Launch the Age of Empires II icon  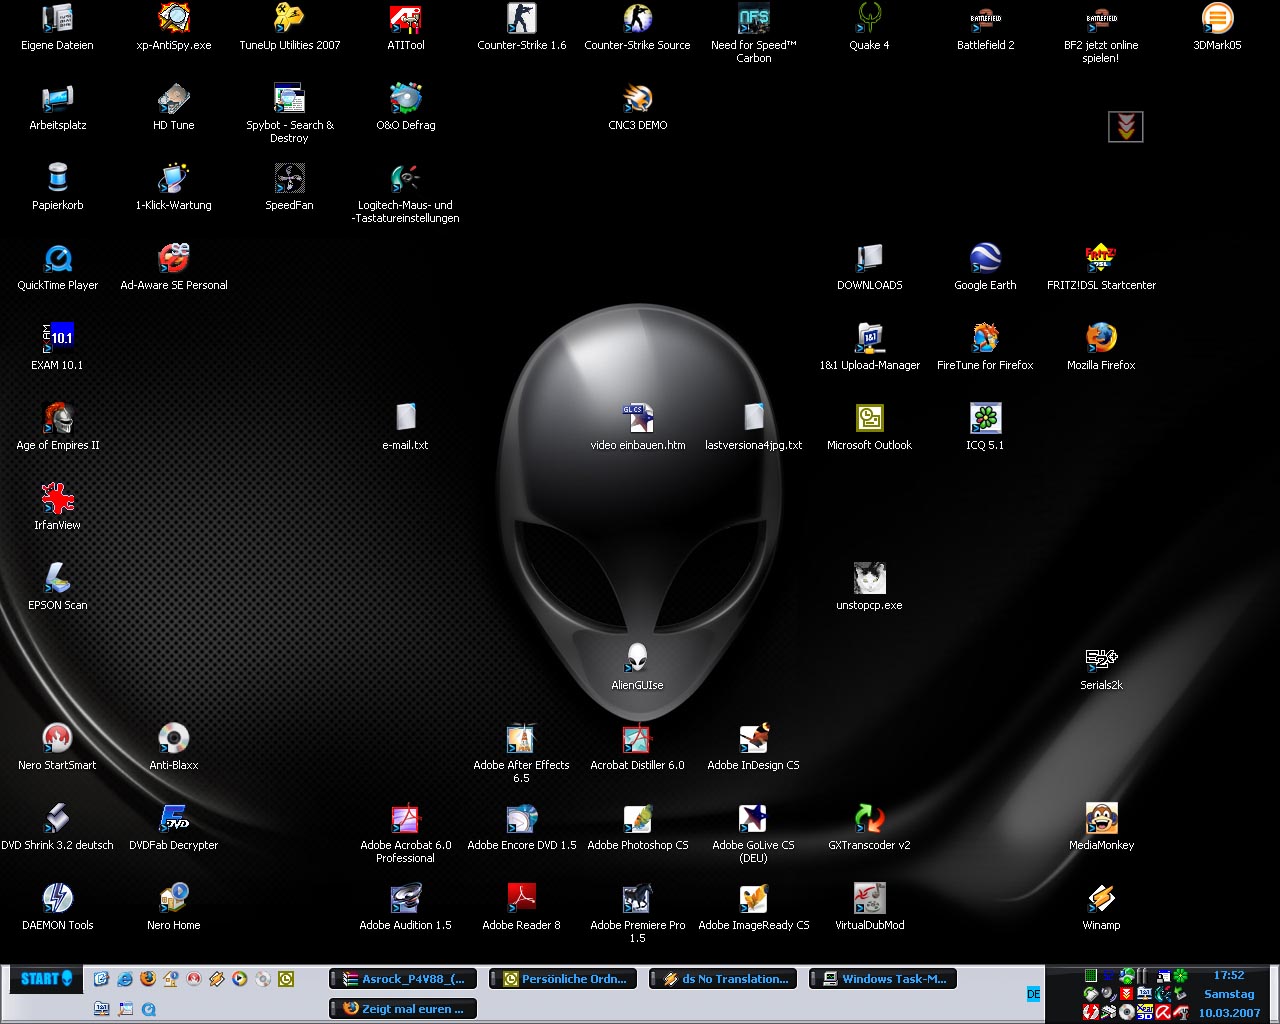pyautogui.click(x=57, y=428)
